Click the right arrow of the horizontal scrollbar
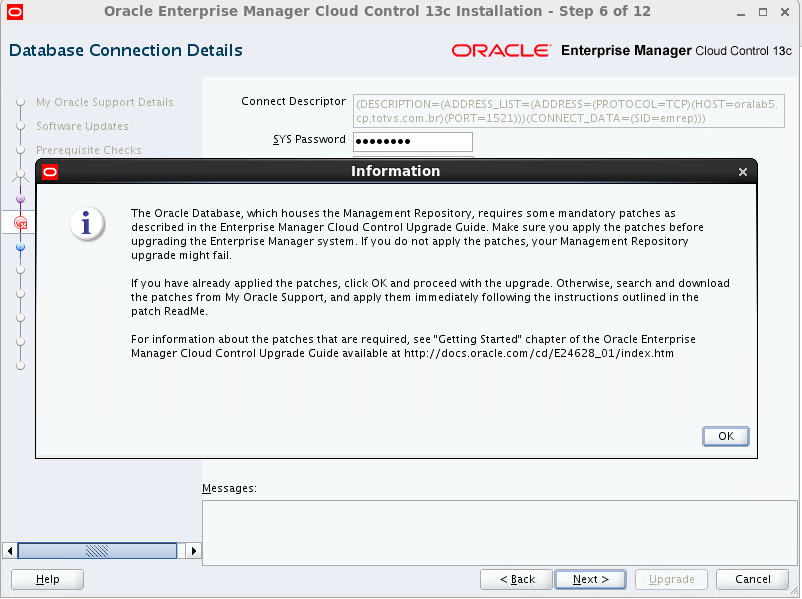The width and height of the screenshot is (802, 599). point(192,550)
